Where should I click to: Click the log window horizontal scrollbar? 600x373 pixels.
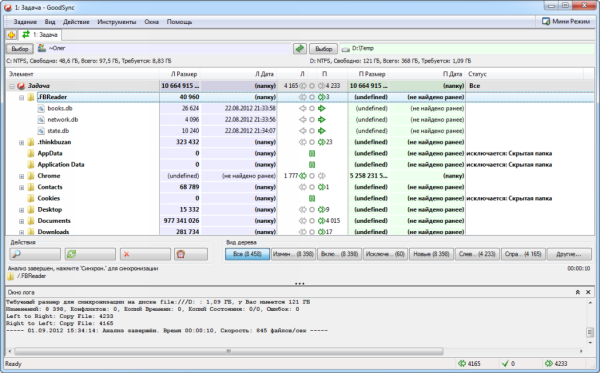pyautogui.click(x=228, y=351)
